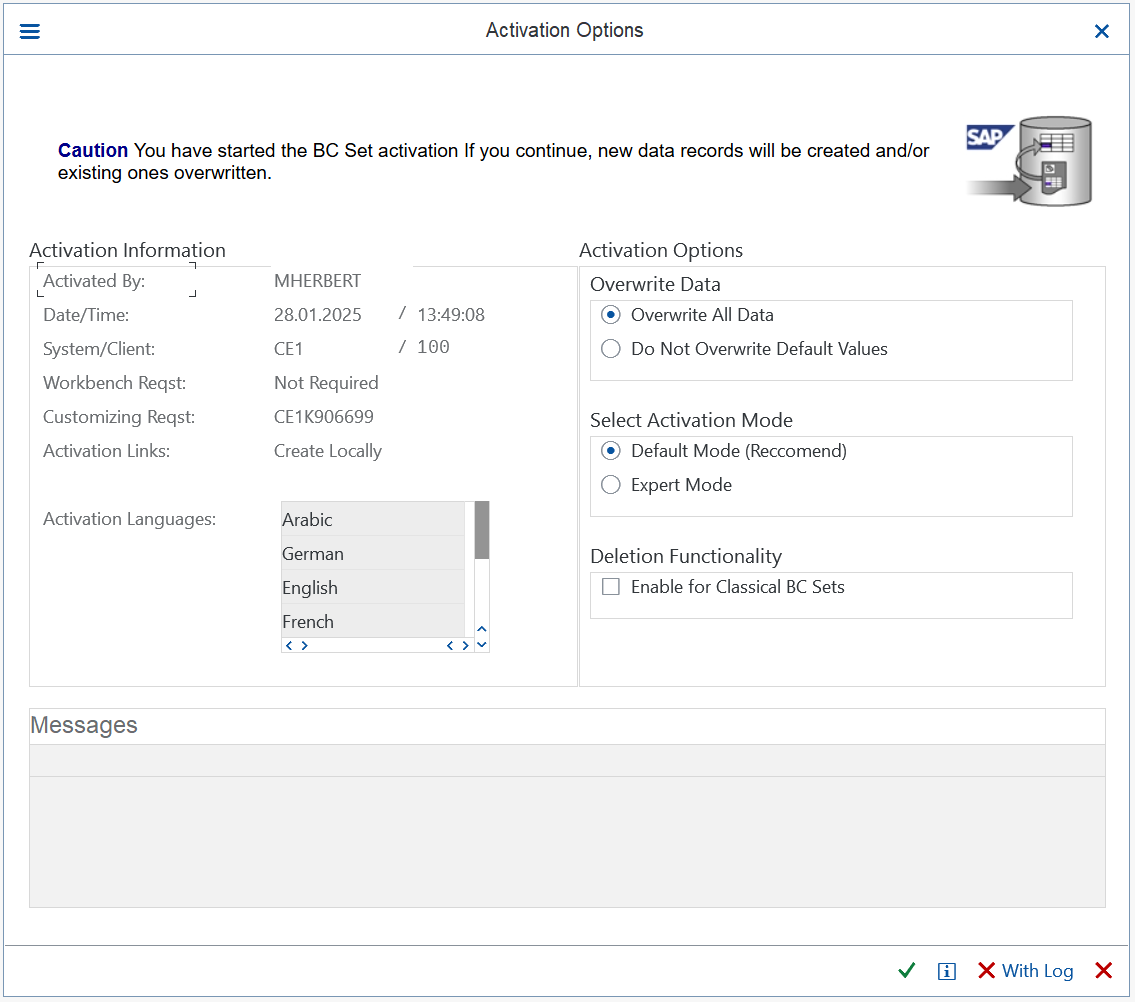Click the language list vertical scrollbar thumb
This screenshot has height=1002, width=1135.
point(481,530)
